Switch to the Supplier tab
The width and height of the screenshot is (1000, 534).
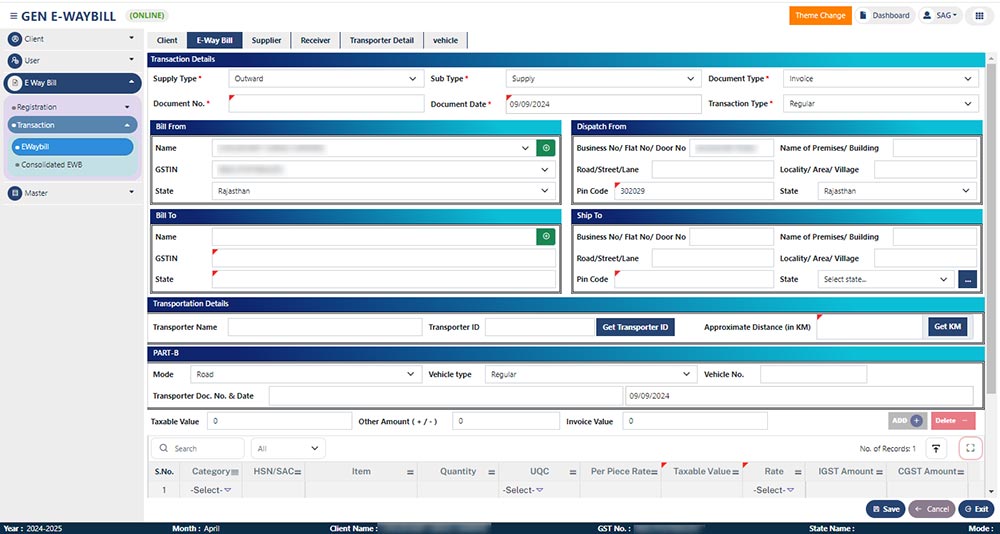coord(266,40)
